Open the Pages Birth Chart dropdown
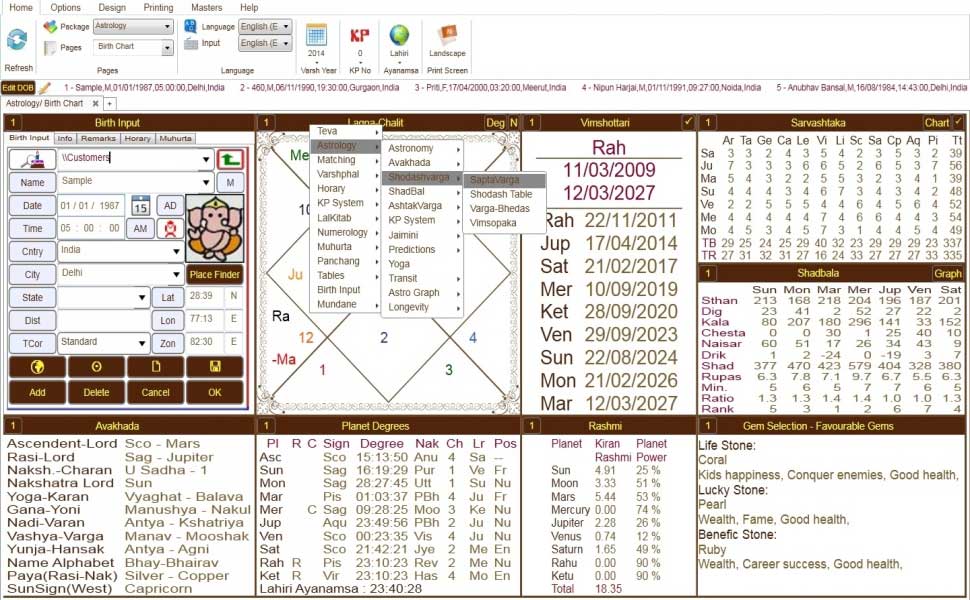Image resolution: width=970 pixels, height=600 pixels. click(167, 48)
